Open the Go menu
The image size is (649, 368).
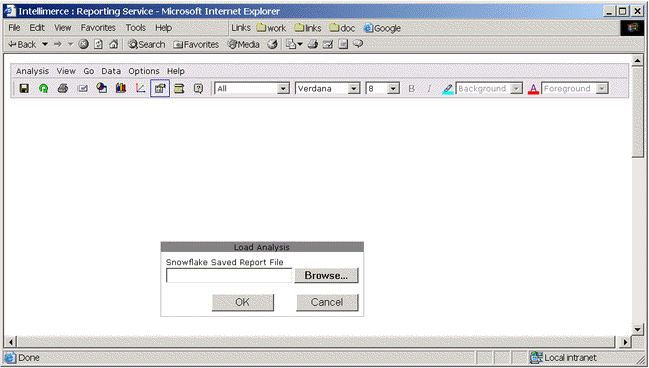tap(89, 71)
